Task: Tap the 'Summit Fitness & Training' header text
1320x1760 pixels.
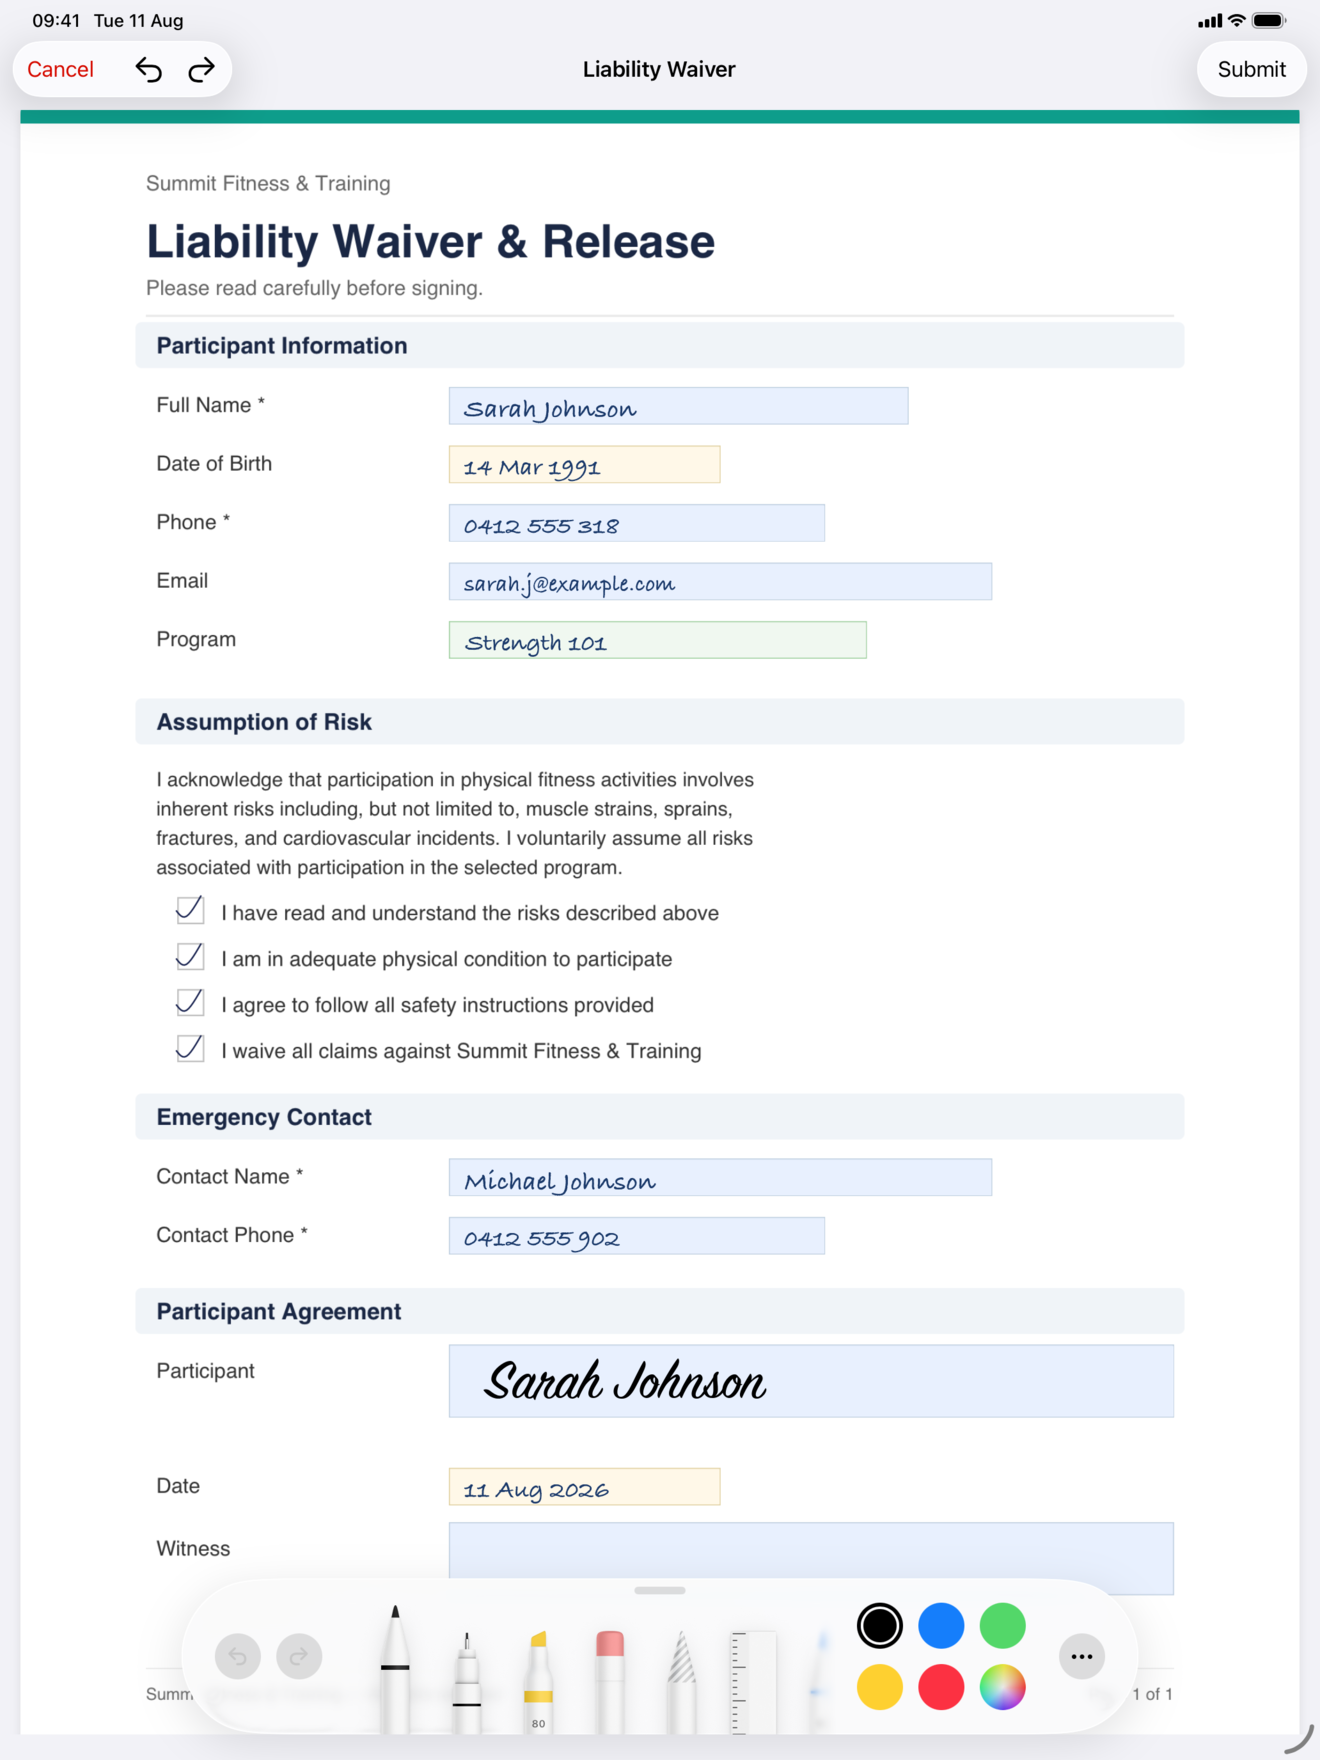Action: (x=268, y=183)
